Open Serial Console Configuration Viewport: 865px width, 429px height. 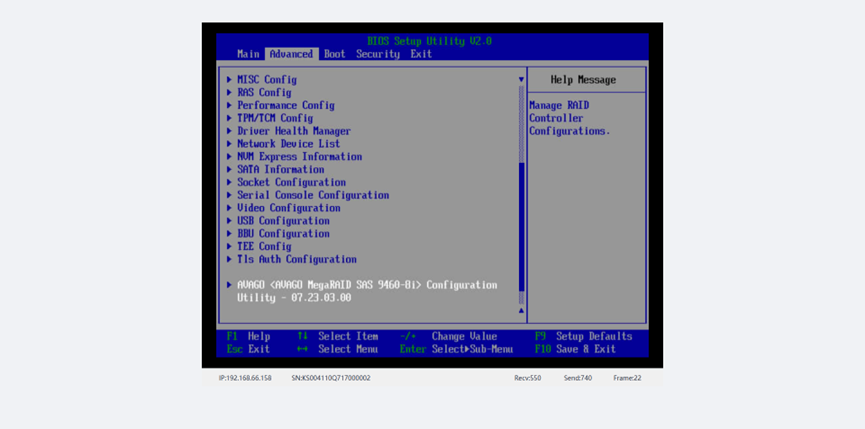(312, 196)
